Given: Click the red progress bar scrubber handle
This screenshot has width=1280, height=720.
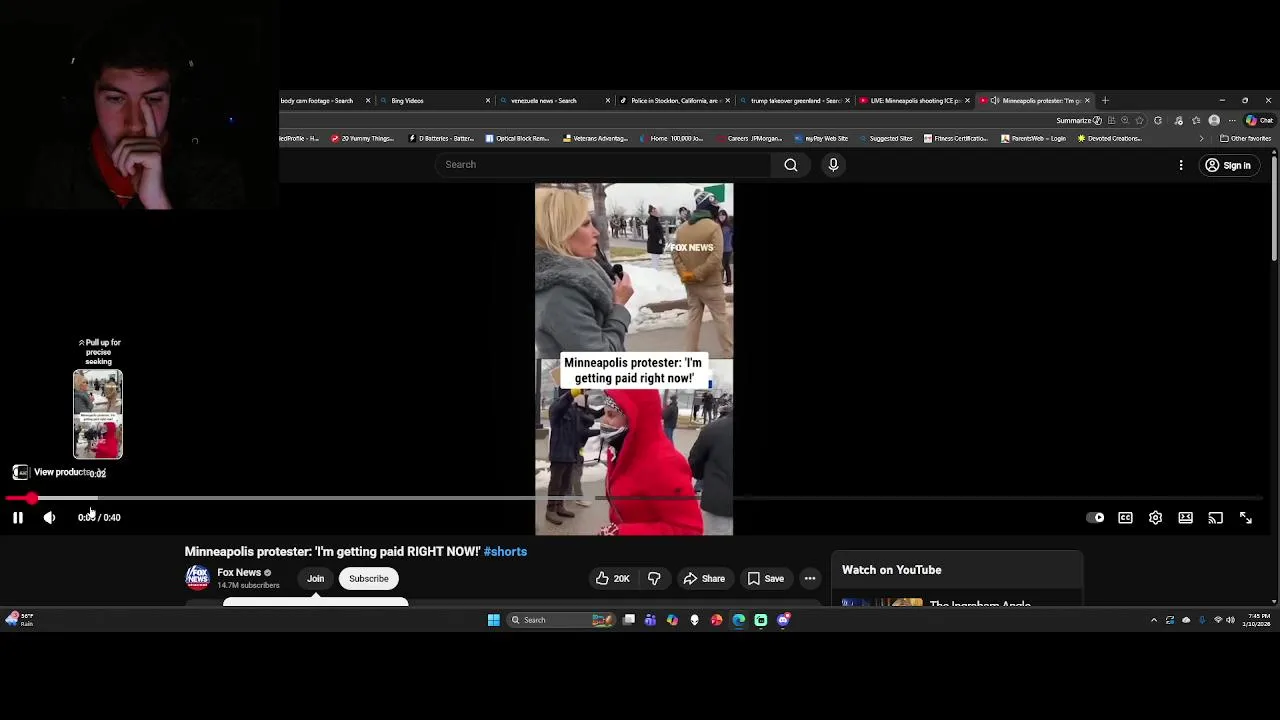Looking at the screenshot, I should coord(32,498).
